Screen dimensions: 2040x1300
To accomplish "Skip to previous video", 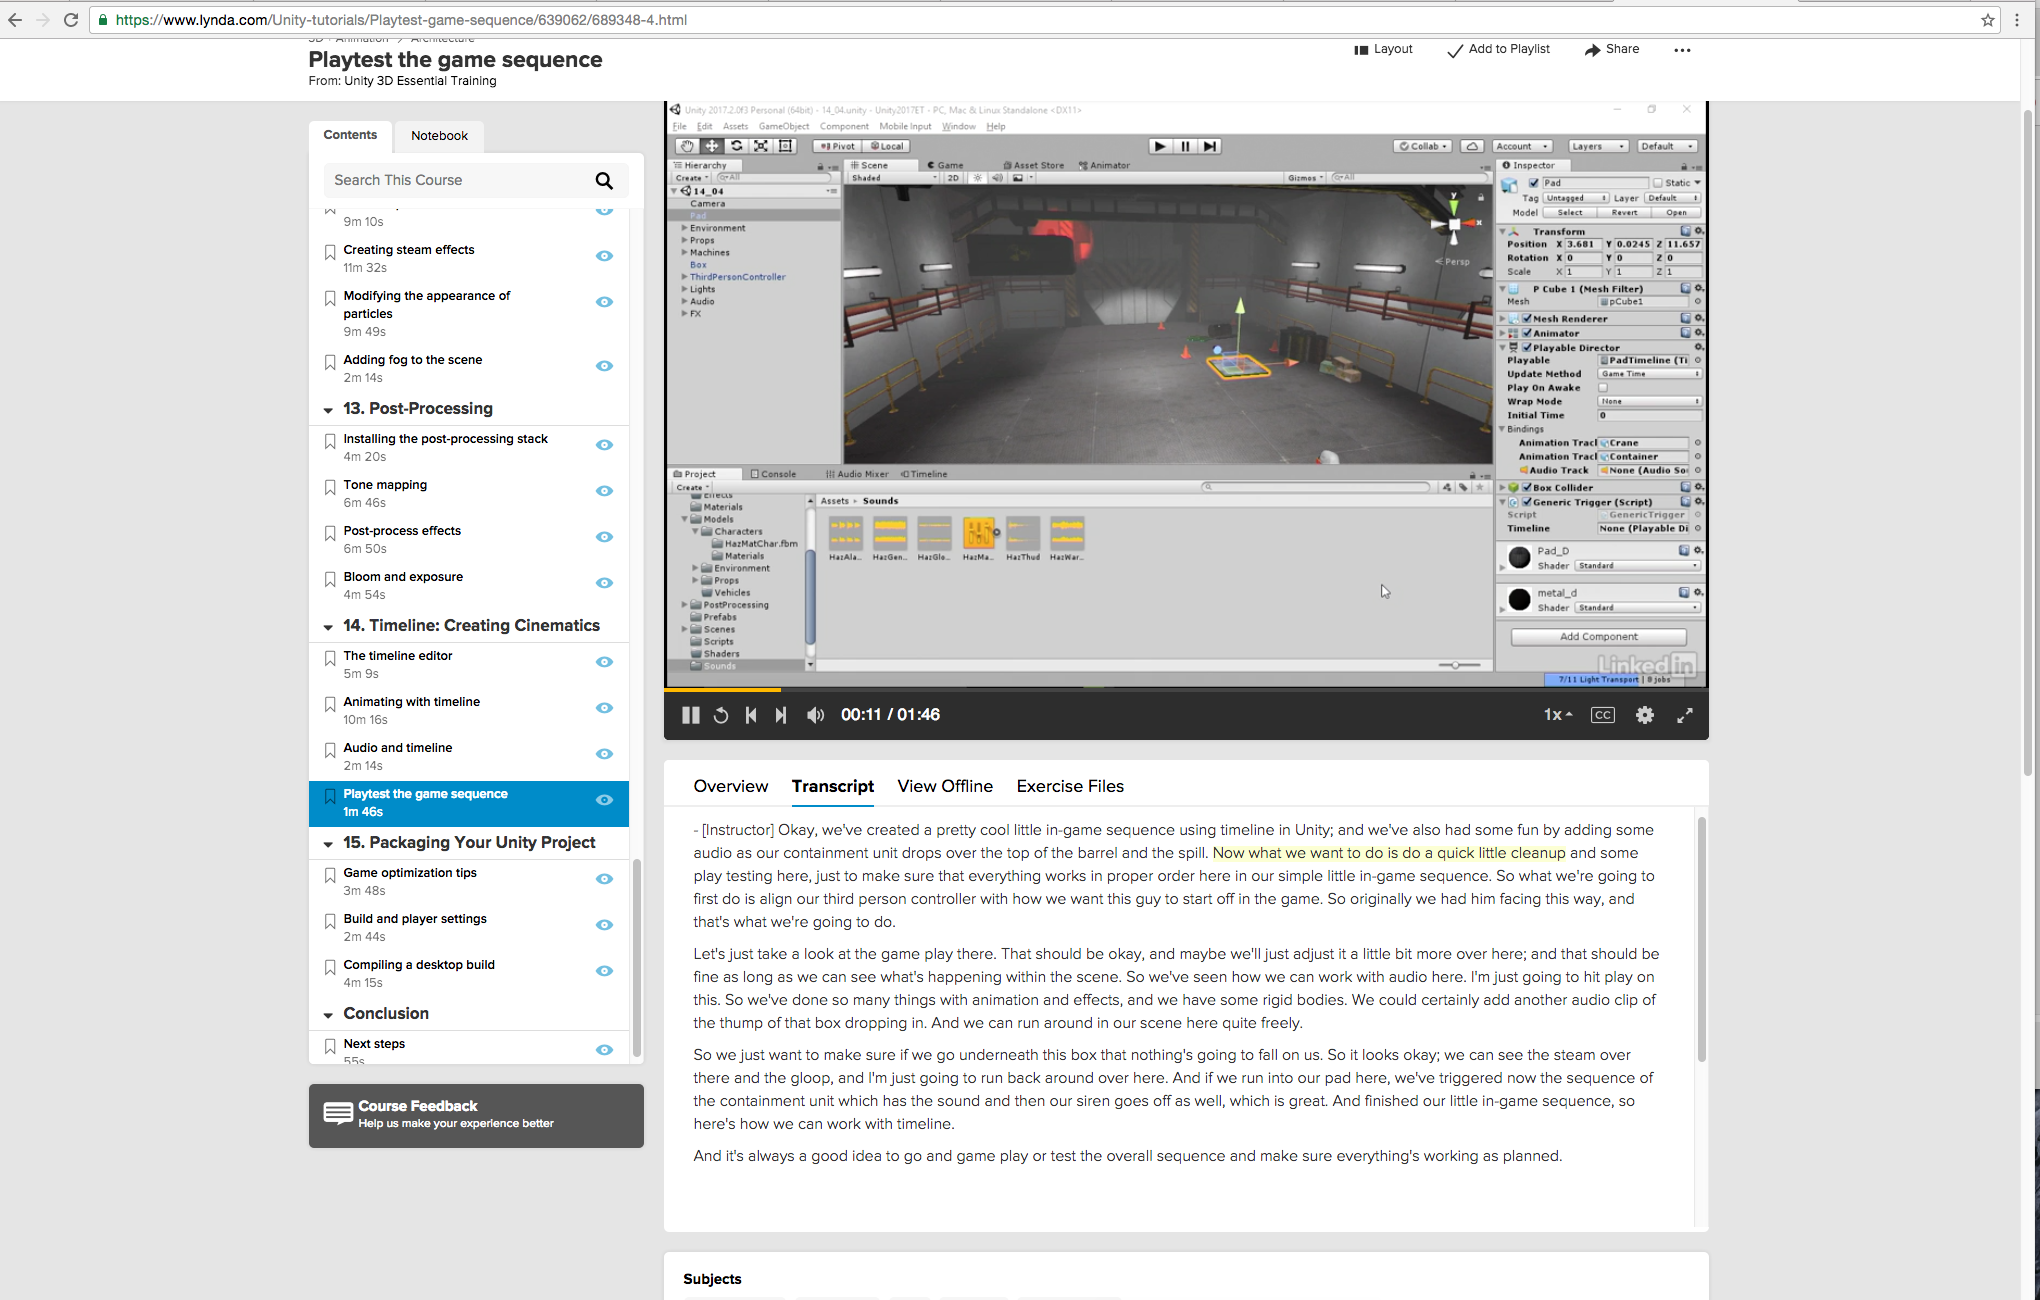I will tap(751, 715).
